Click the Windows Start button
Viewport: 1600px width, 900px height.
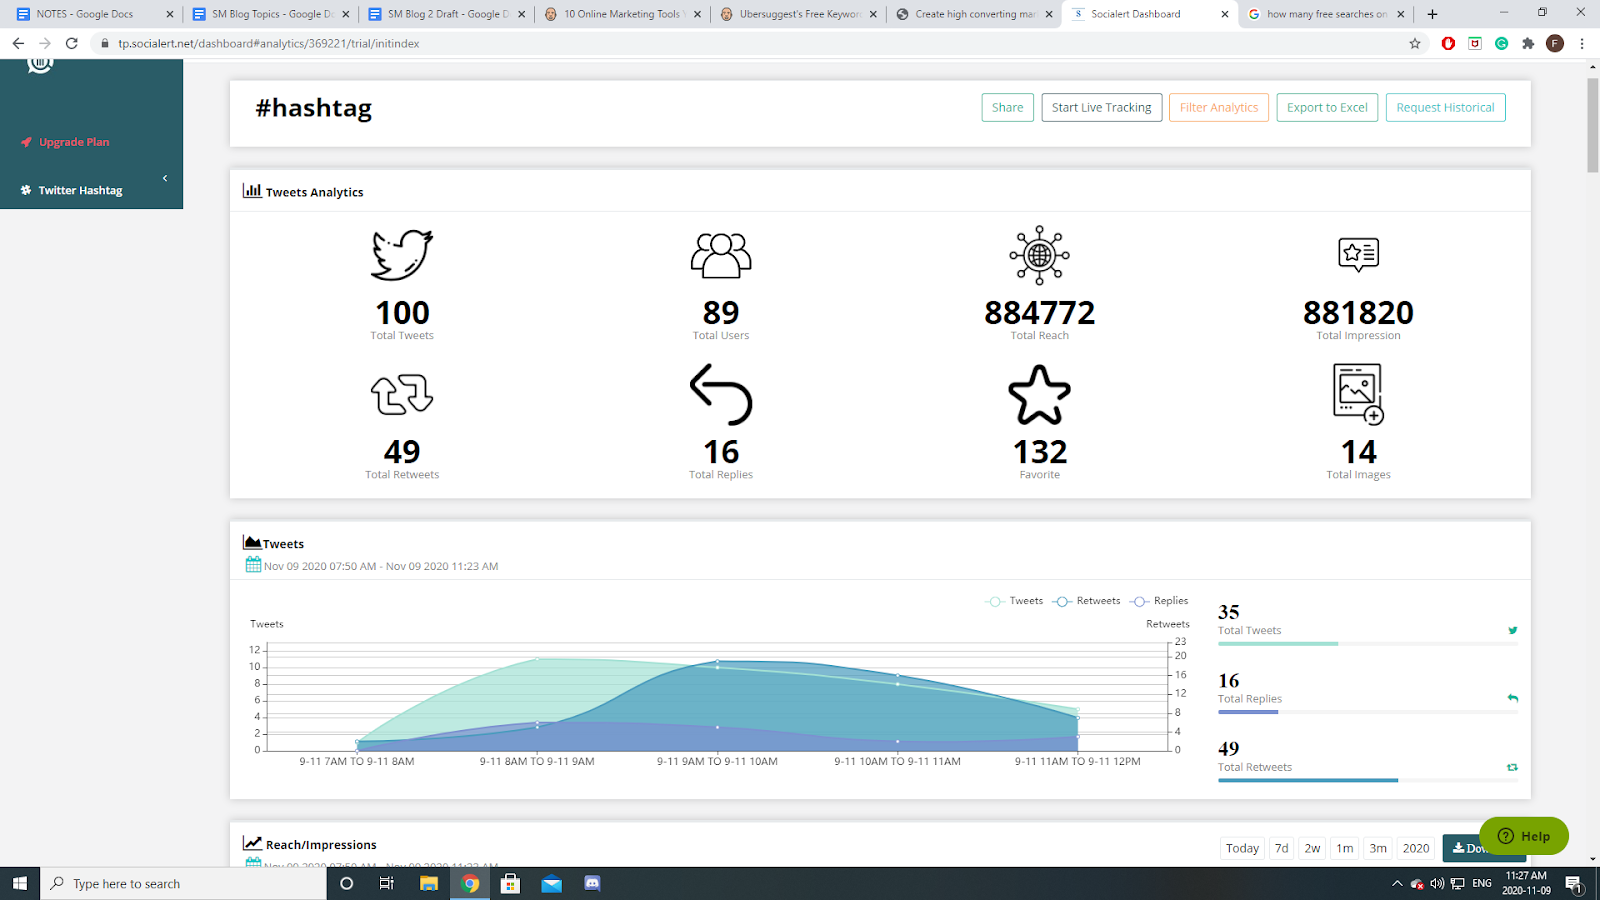pyautogui.click(x=19, y=883)
